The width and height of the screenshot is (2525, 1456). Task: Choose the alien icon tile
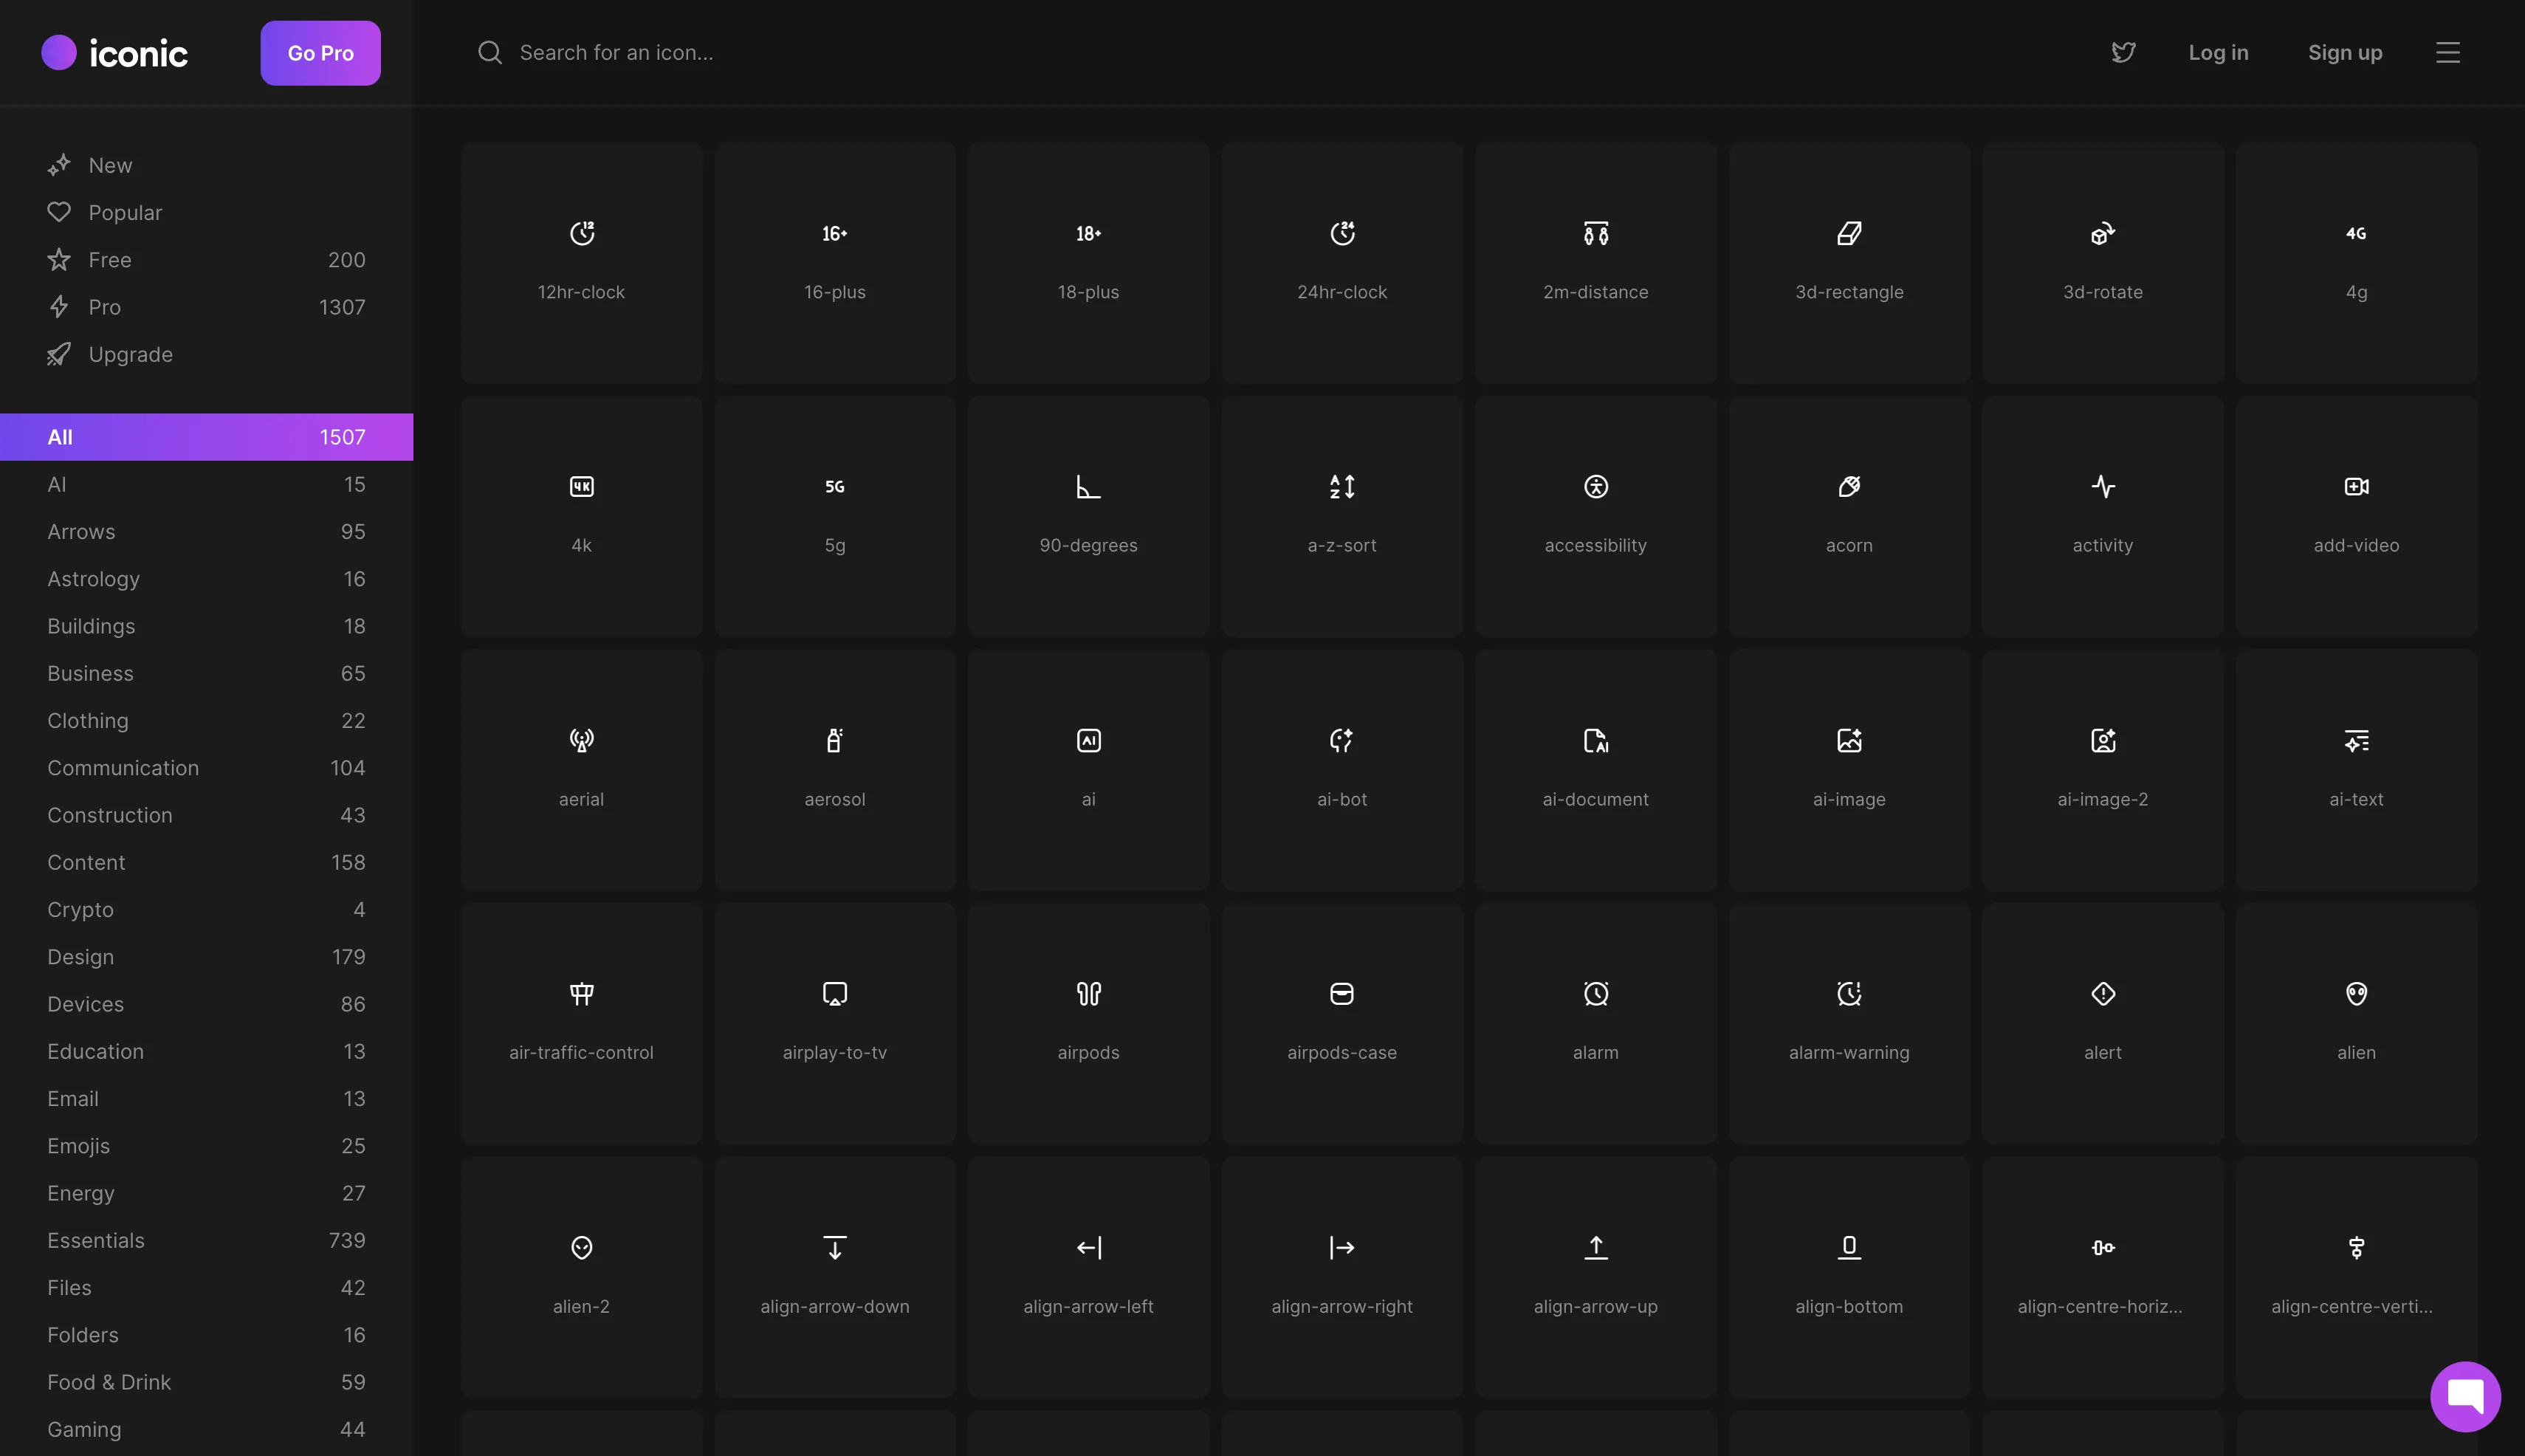2355,1022
